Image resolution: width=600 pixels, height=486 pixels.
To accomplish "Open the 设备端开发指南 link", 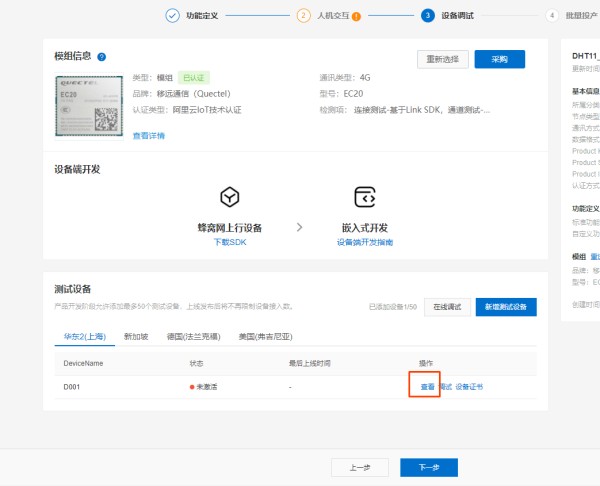I will (x=365, y=242).
